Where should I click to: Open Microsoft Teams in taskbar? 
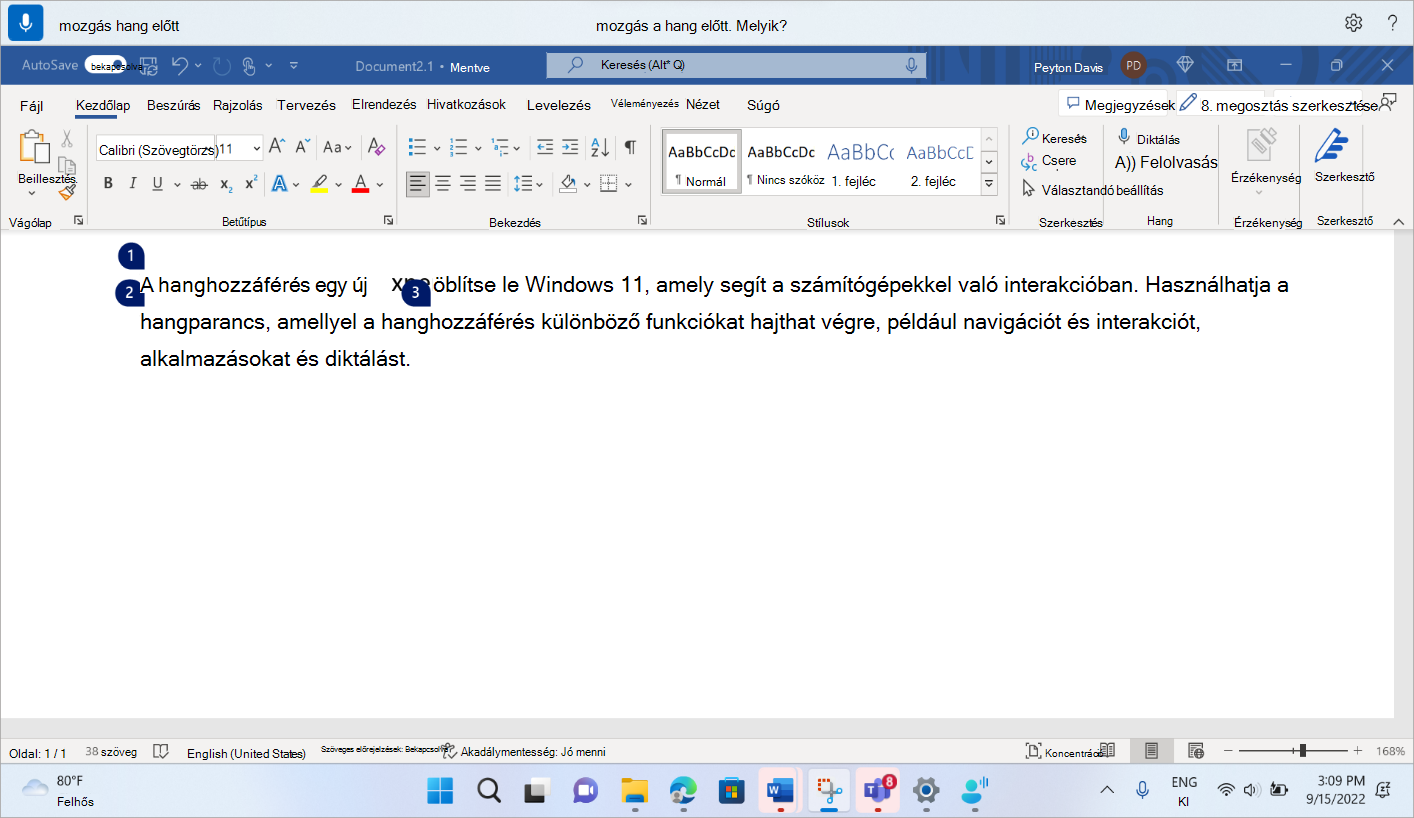tap(879, 790)
